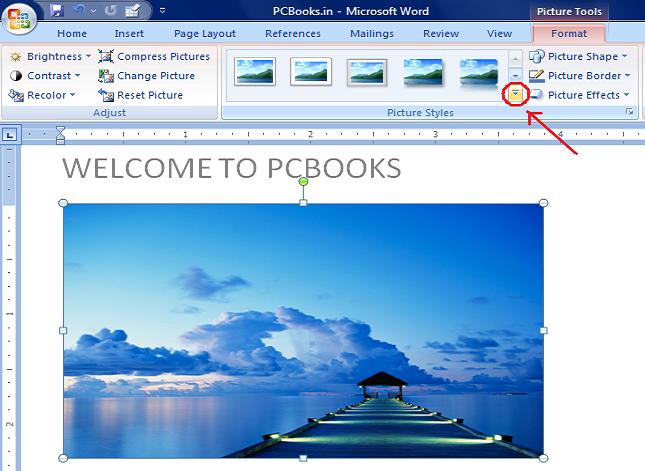The image size is (645, 471).
Task: Switch to the Page Layout tab
Action: coord(205,33)
